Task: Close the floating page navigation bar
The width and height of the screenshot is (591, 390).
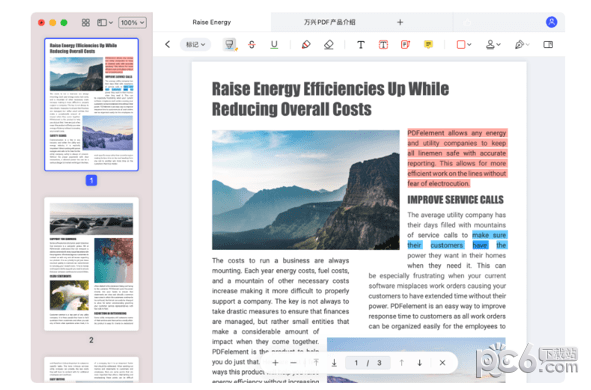Action: [x=442, y=362]
